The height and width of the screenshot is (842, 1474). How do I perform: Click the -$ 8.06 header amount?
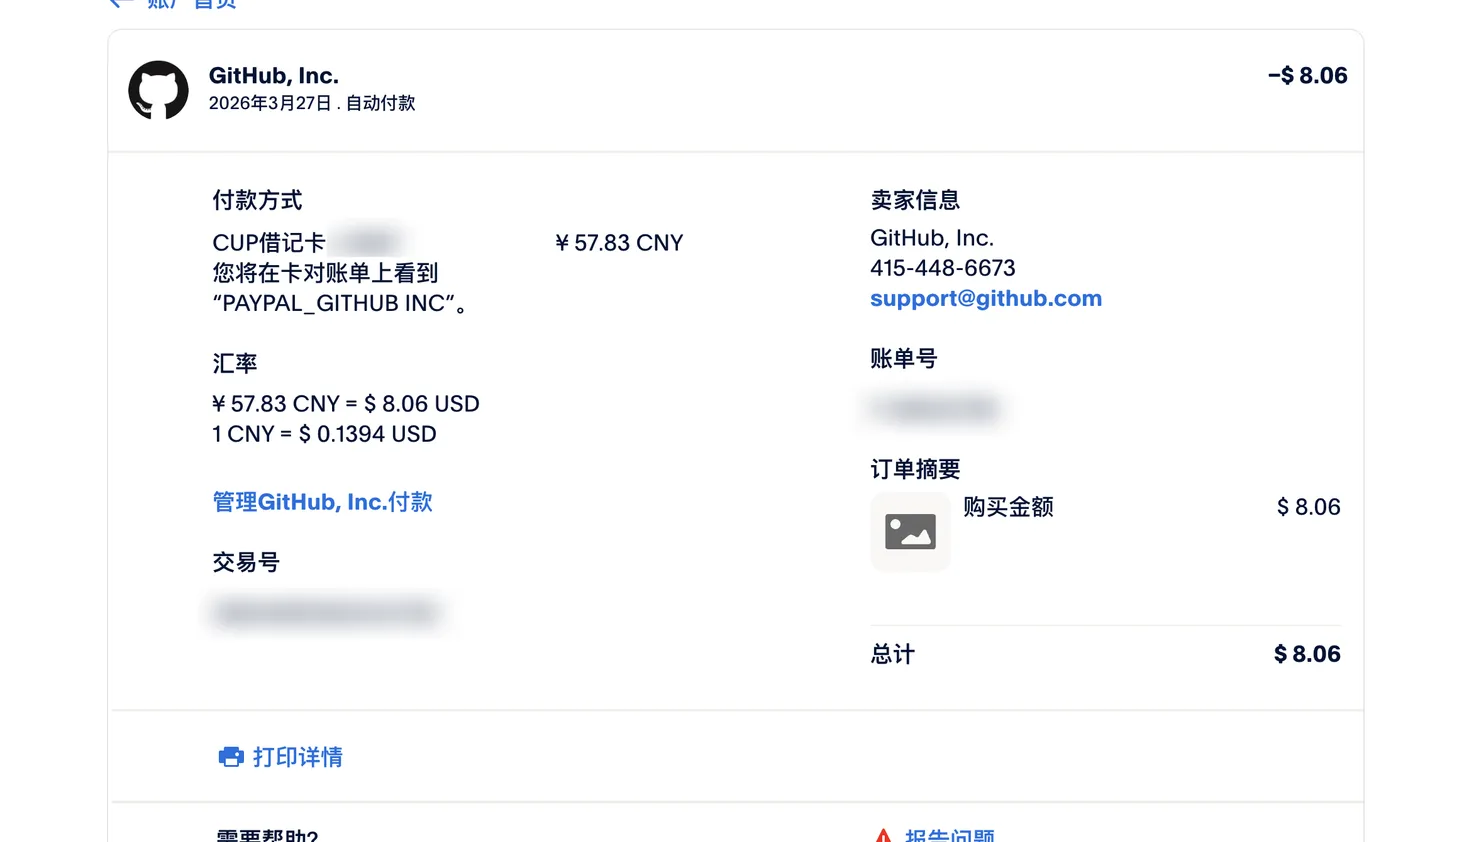tap(1307, 75)
